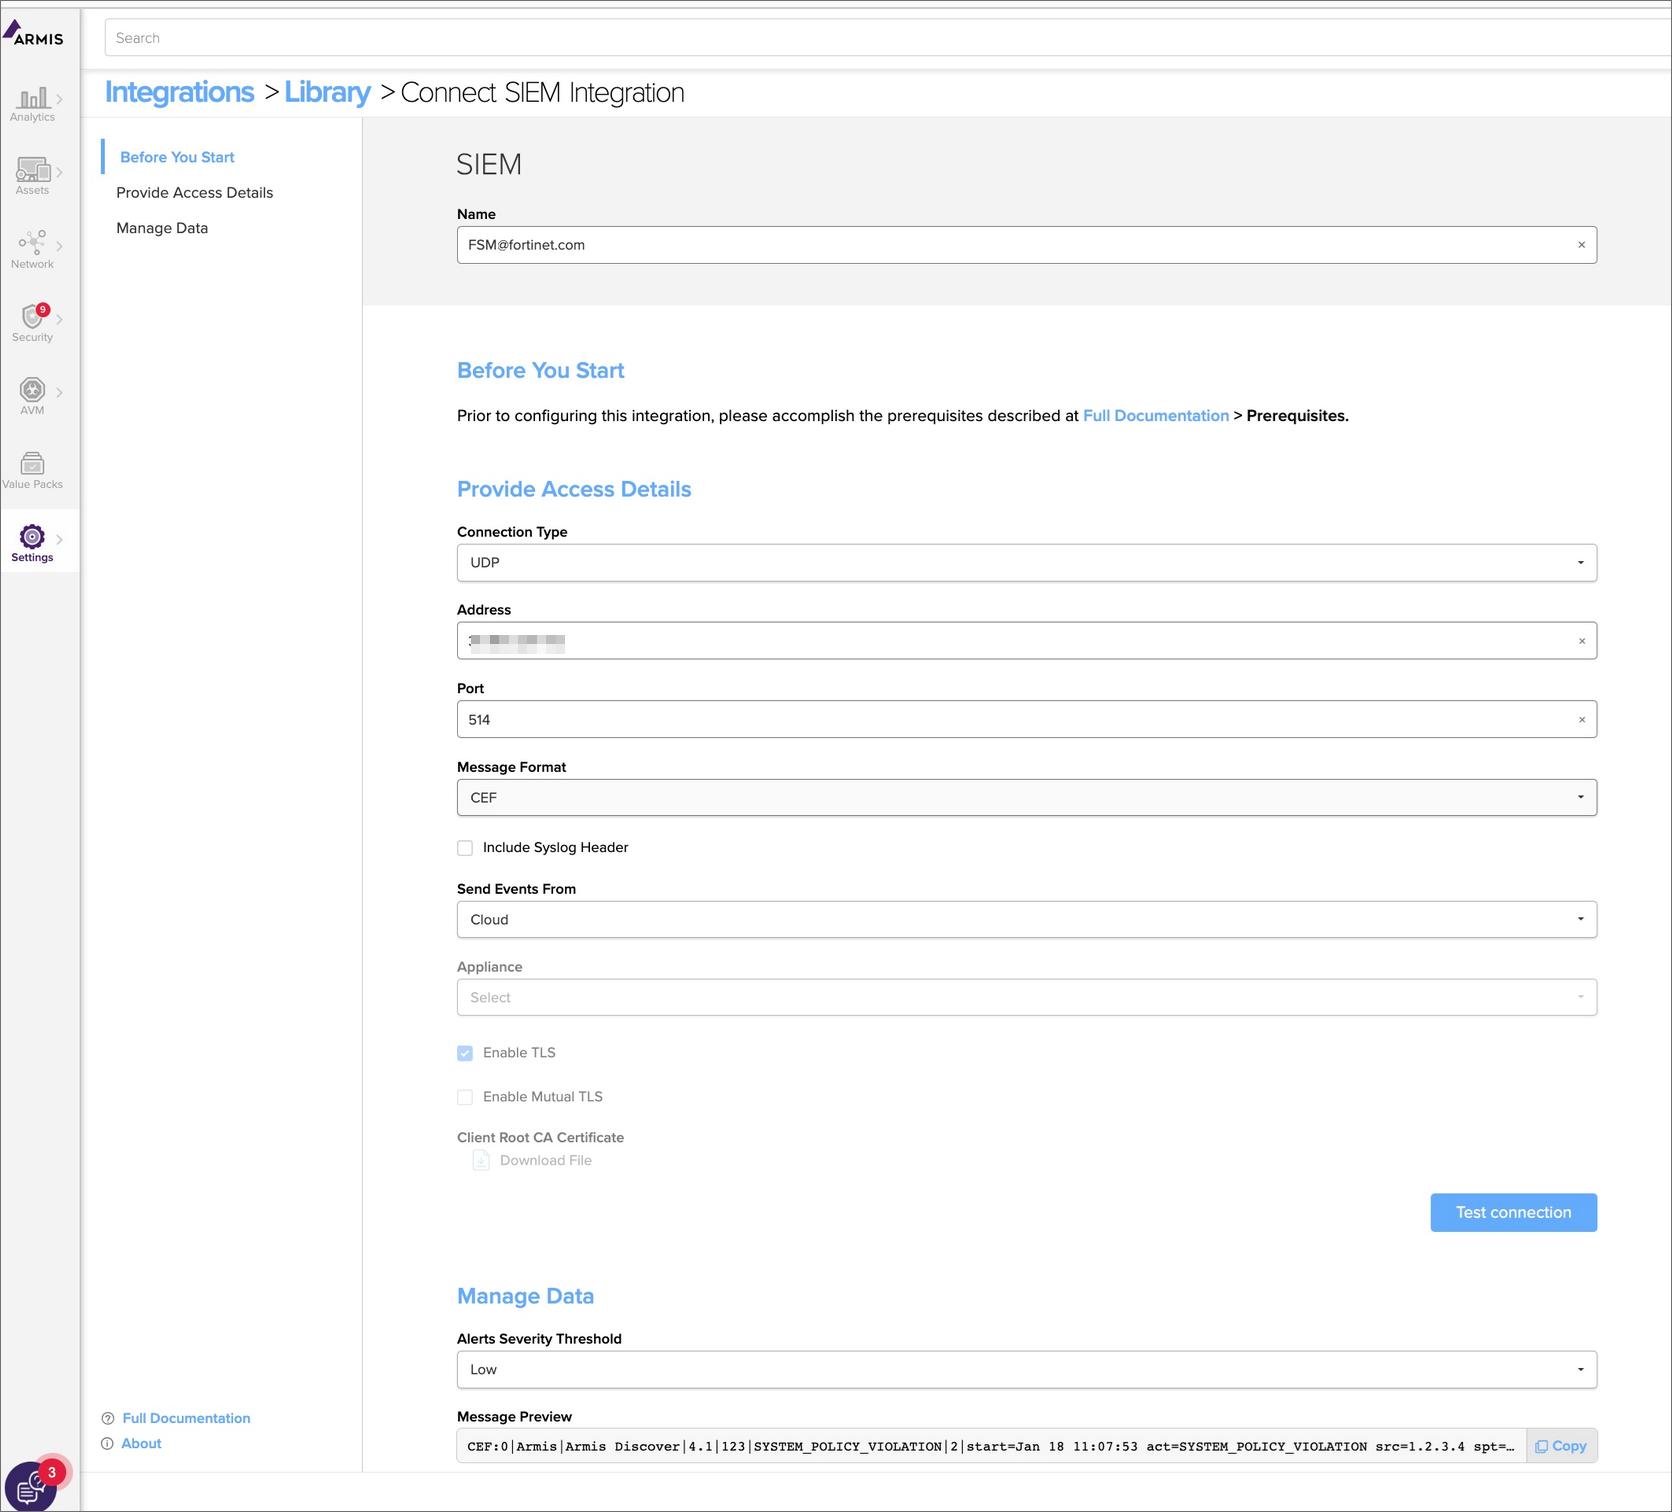Clear the Port field with the x

point(1581,719)
